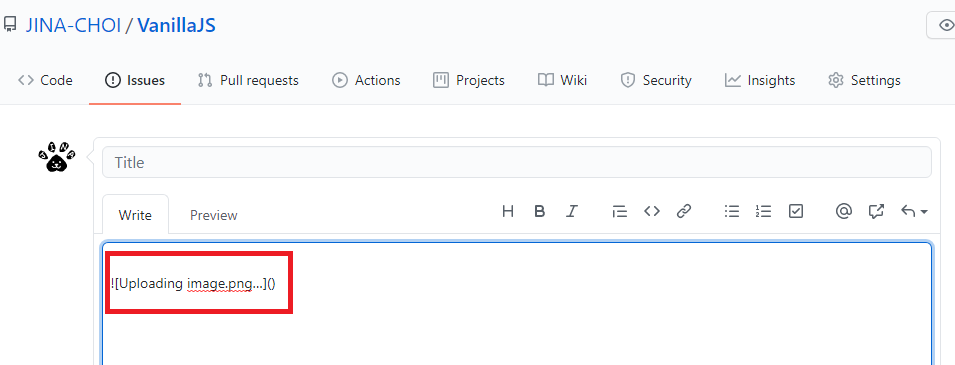Click the repository book icon
Screen dimensions: 955x365
(10, 25)
